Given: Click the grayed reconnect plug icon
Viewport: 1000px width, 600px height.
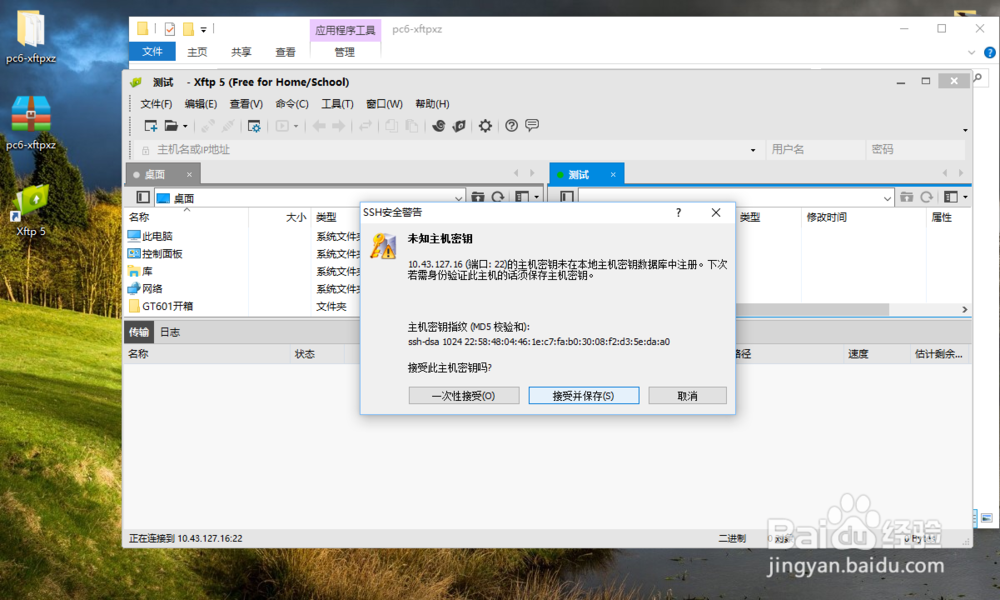Looking at the screenshot, I should [208, 126].
